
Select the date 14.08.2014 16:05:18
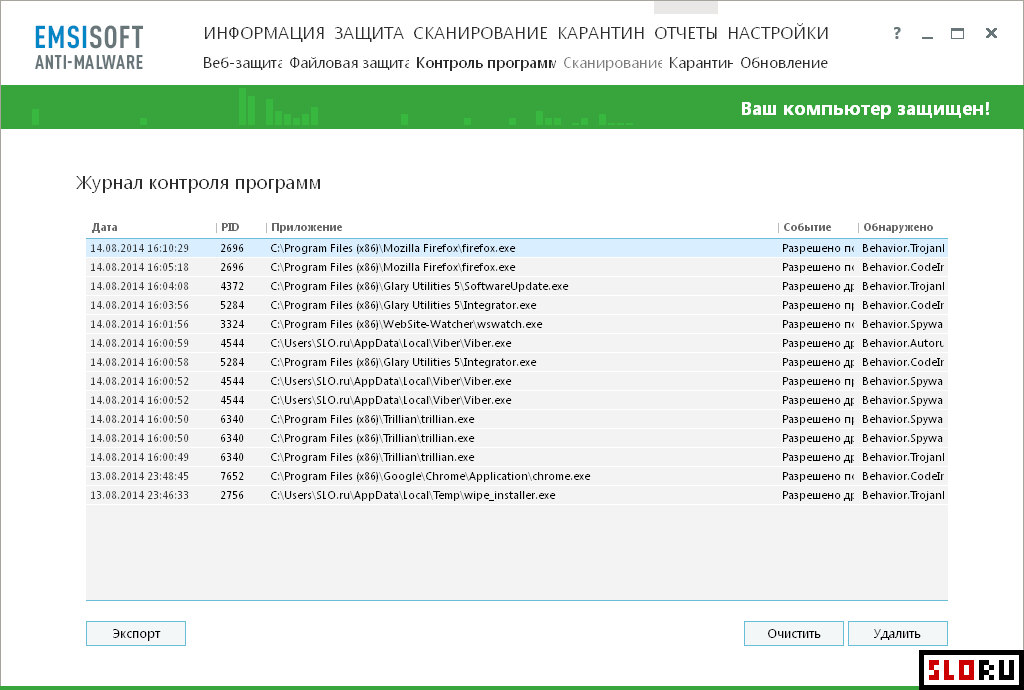coord(139,267)
